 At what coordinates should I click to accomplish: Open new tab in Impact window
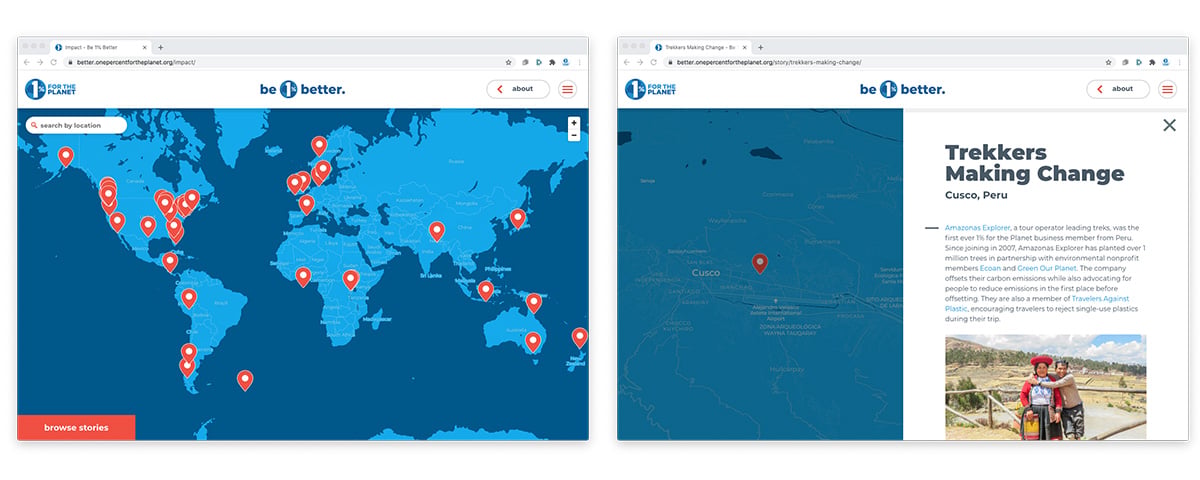[160, 47]
